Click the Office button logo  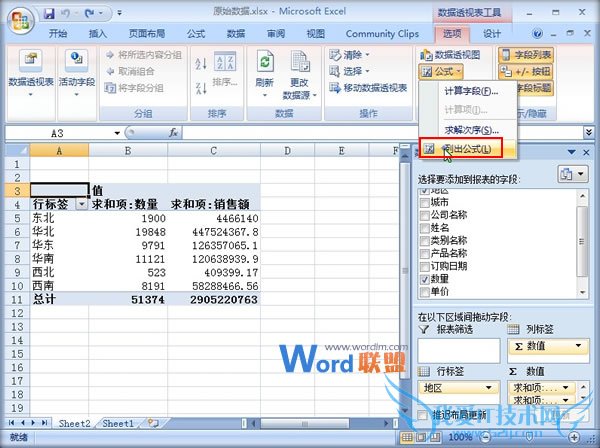(21, 20)
